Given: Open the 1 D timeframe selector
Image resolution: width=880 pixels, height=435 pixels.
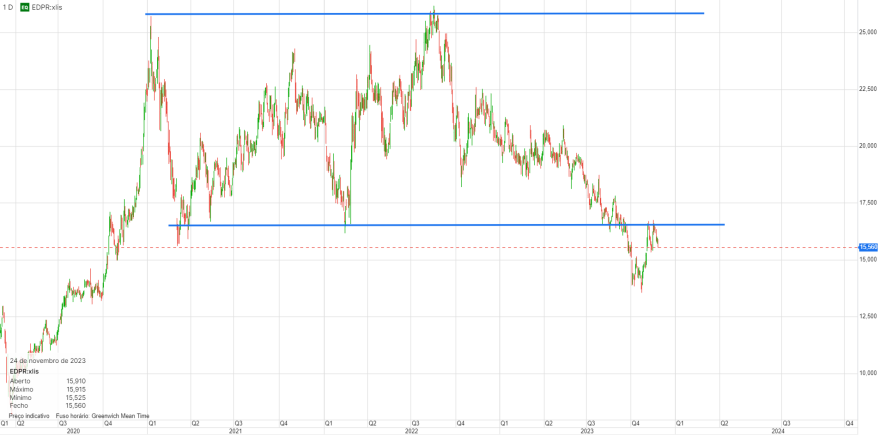Looking at the screenshot, I should point(8,8).
